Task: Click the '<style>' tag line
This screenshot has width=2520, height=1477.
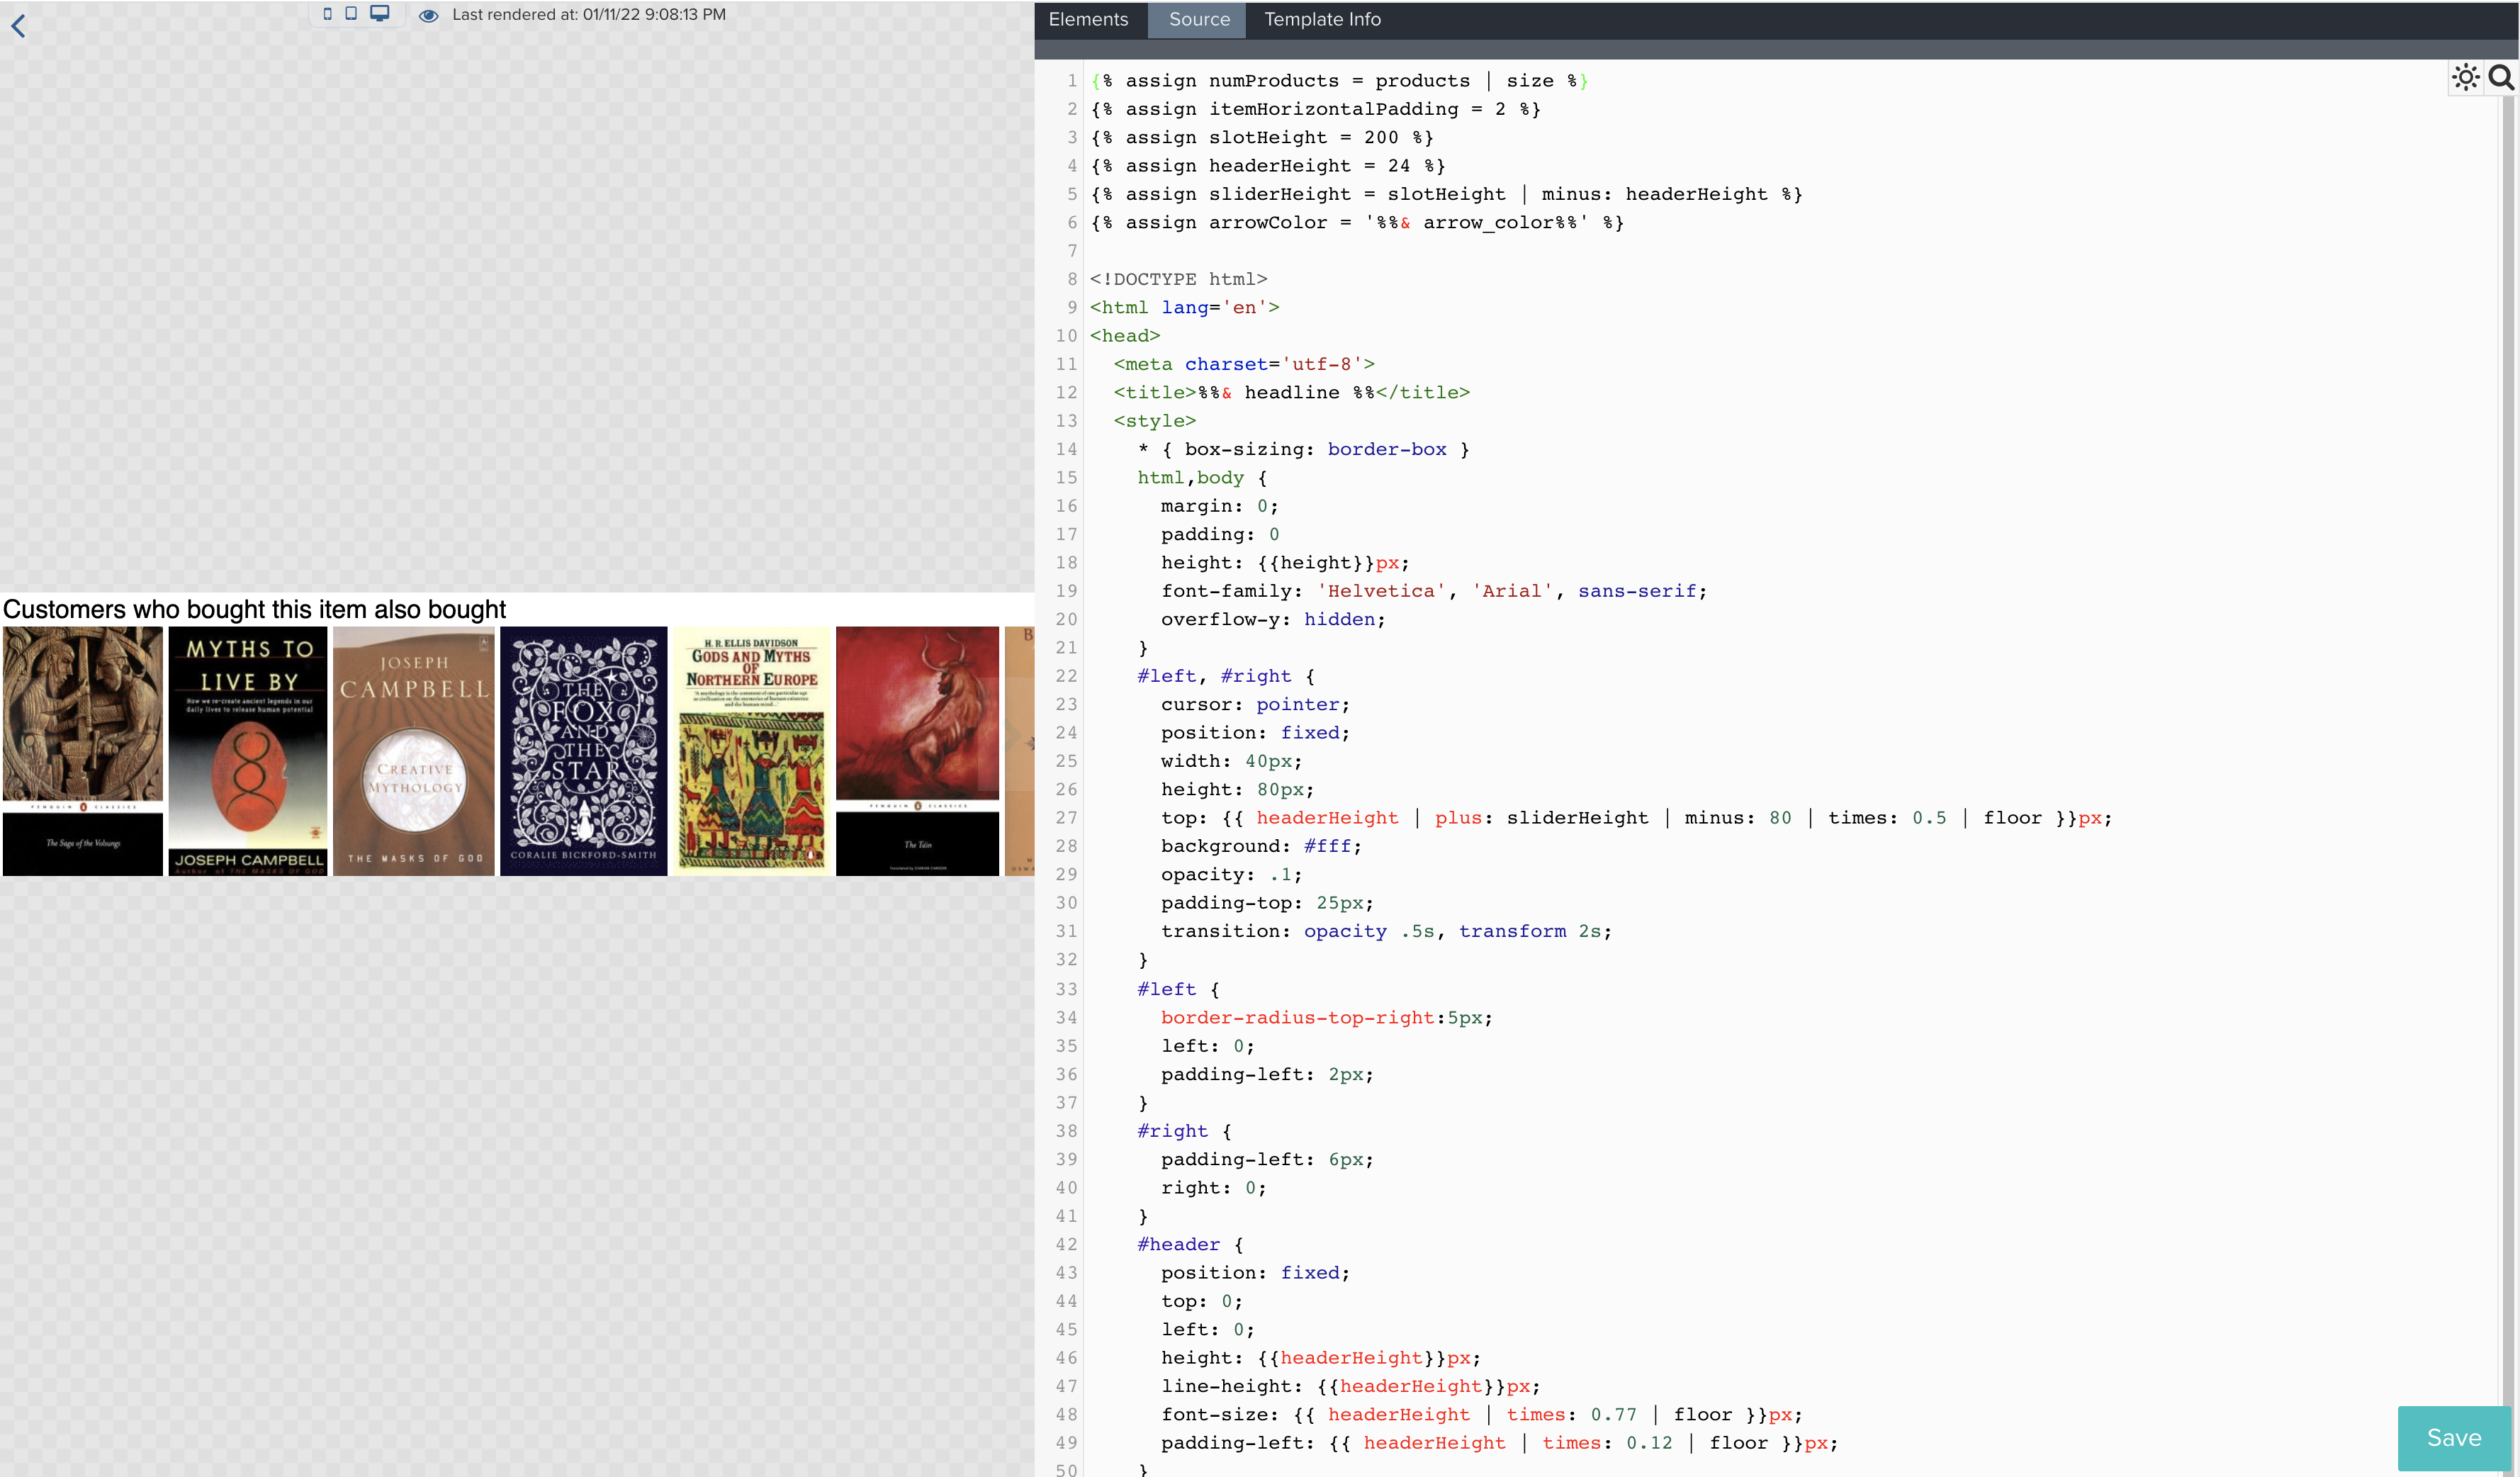Action: pos(1155,421)
